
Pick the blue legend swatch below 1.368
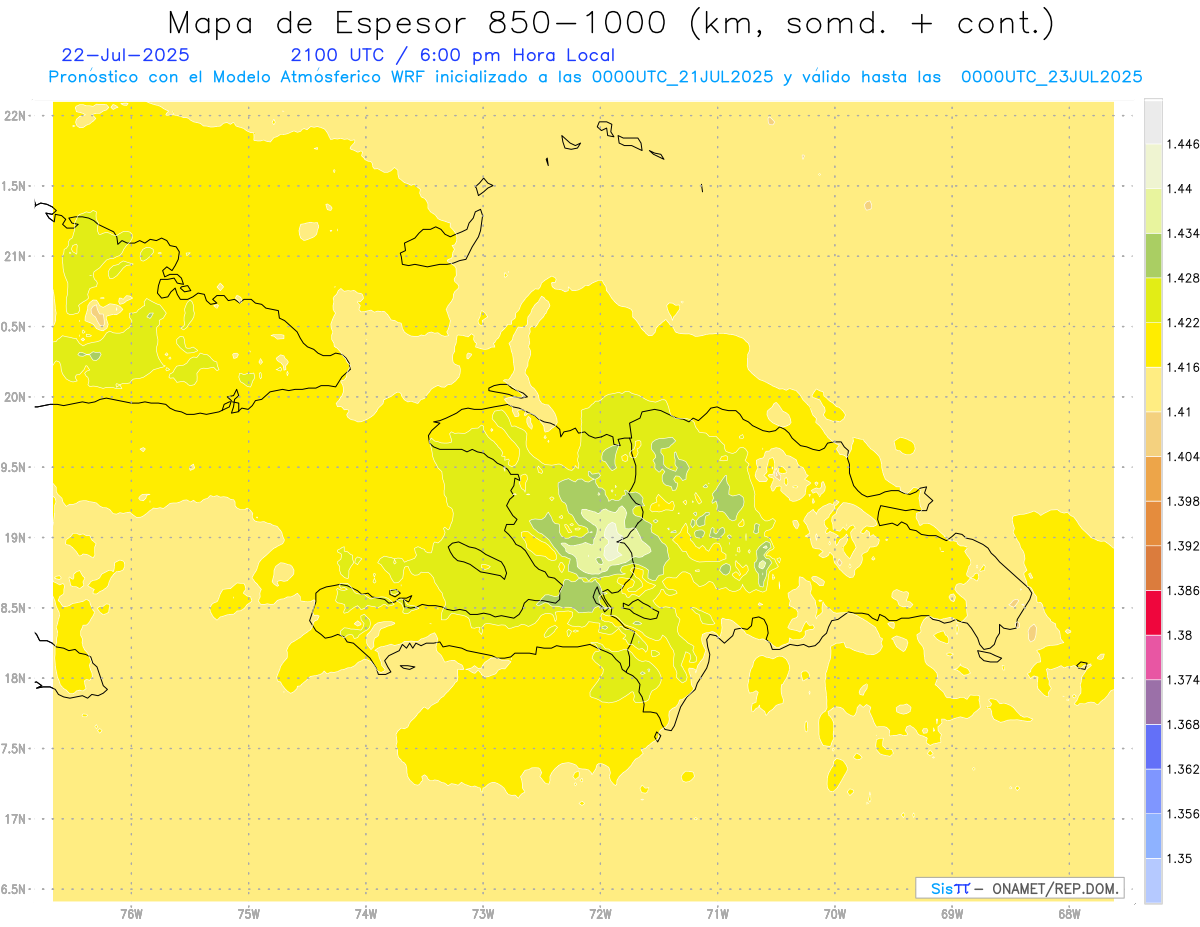pyautogui.click(x=1153, y=746)
